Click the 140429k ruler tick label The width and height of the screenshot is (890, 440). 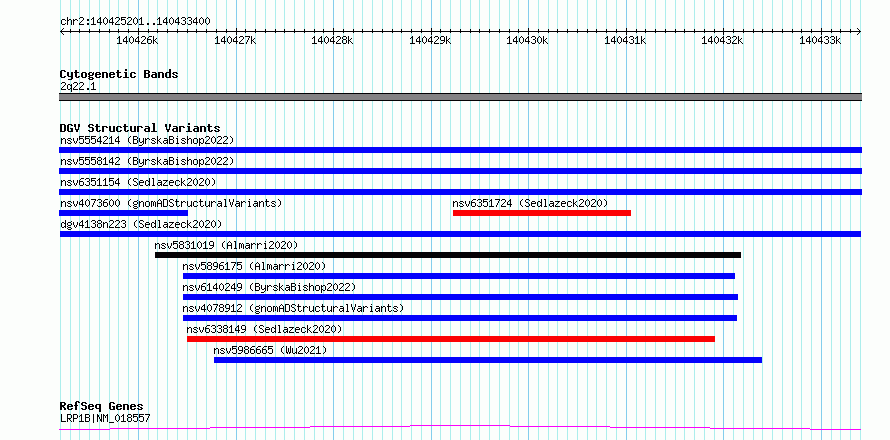430,40
